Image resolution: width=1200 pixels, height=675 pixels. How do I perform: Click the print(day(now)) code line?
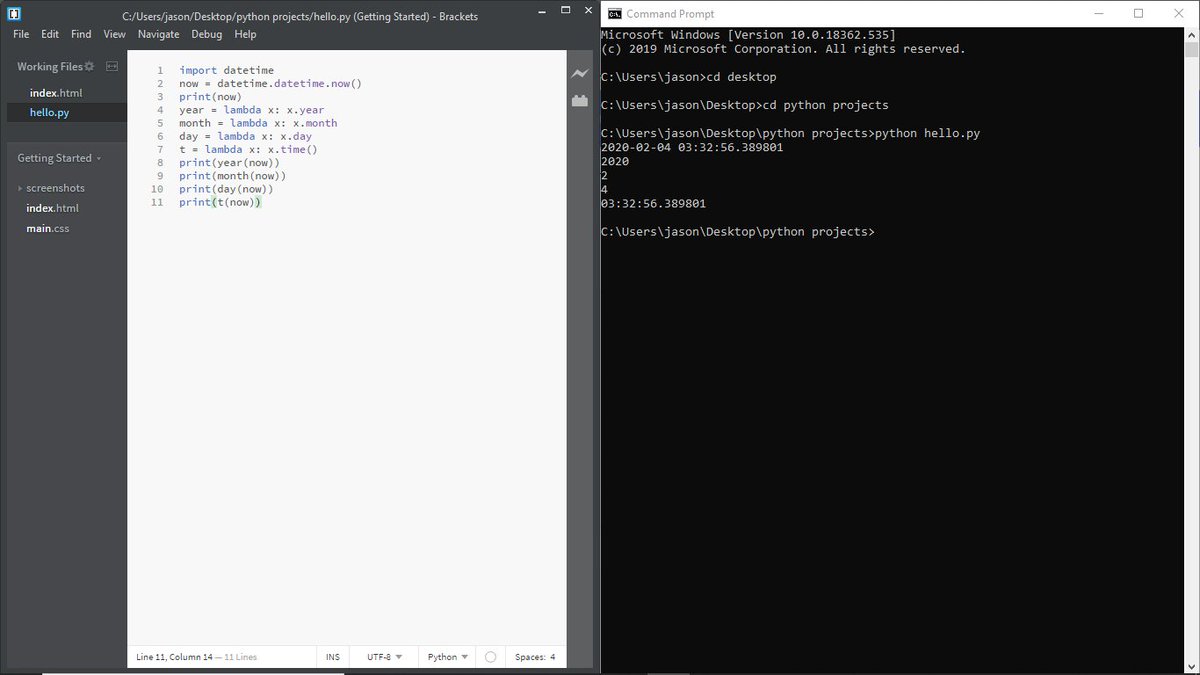point(226,188)
